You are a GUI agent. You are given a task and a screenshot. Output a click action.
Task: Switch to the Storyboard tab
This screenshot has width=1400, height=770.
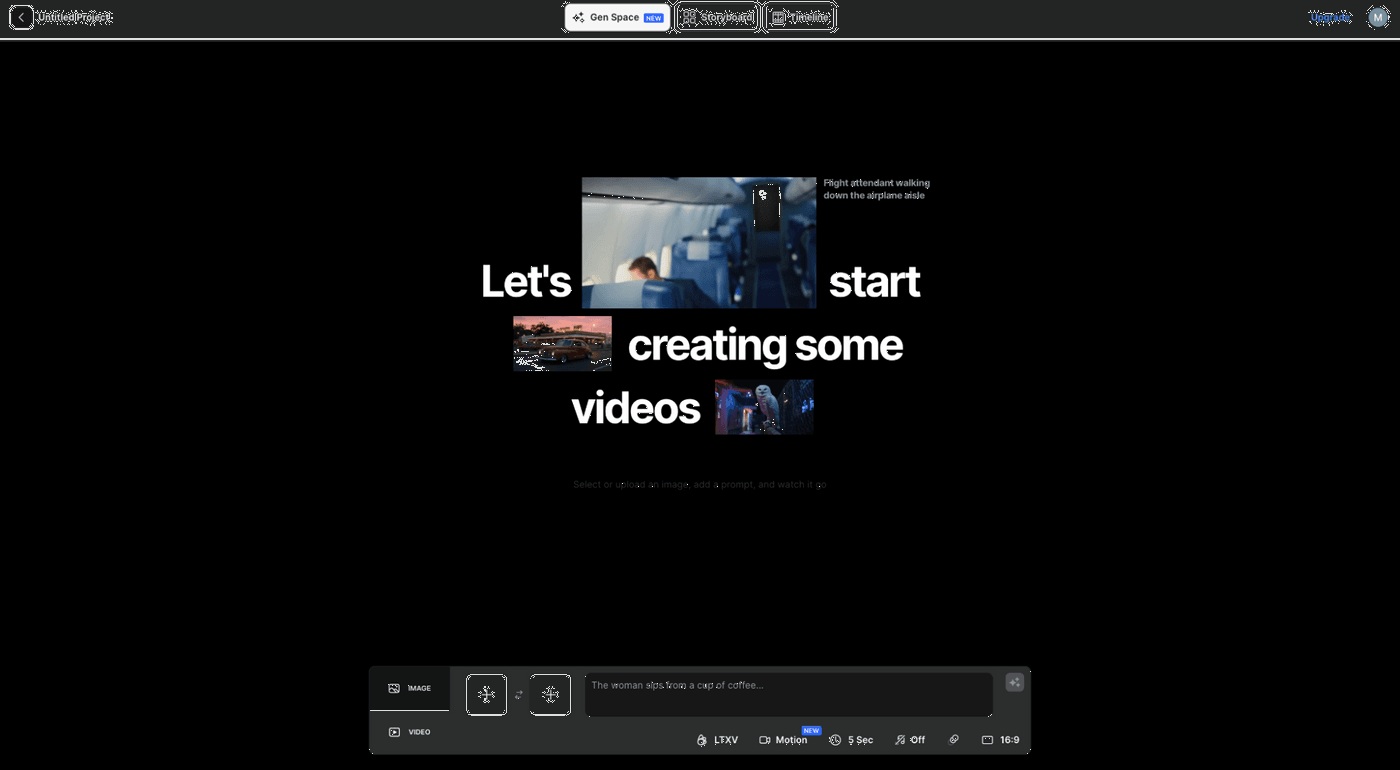(717, 17)
